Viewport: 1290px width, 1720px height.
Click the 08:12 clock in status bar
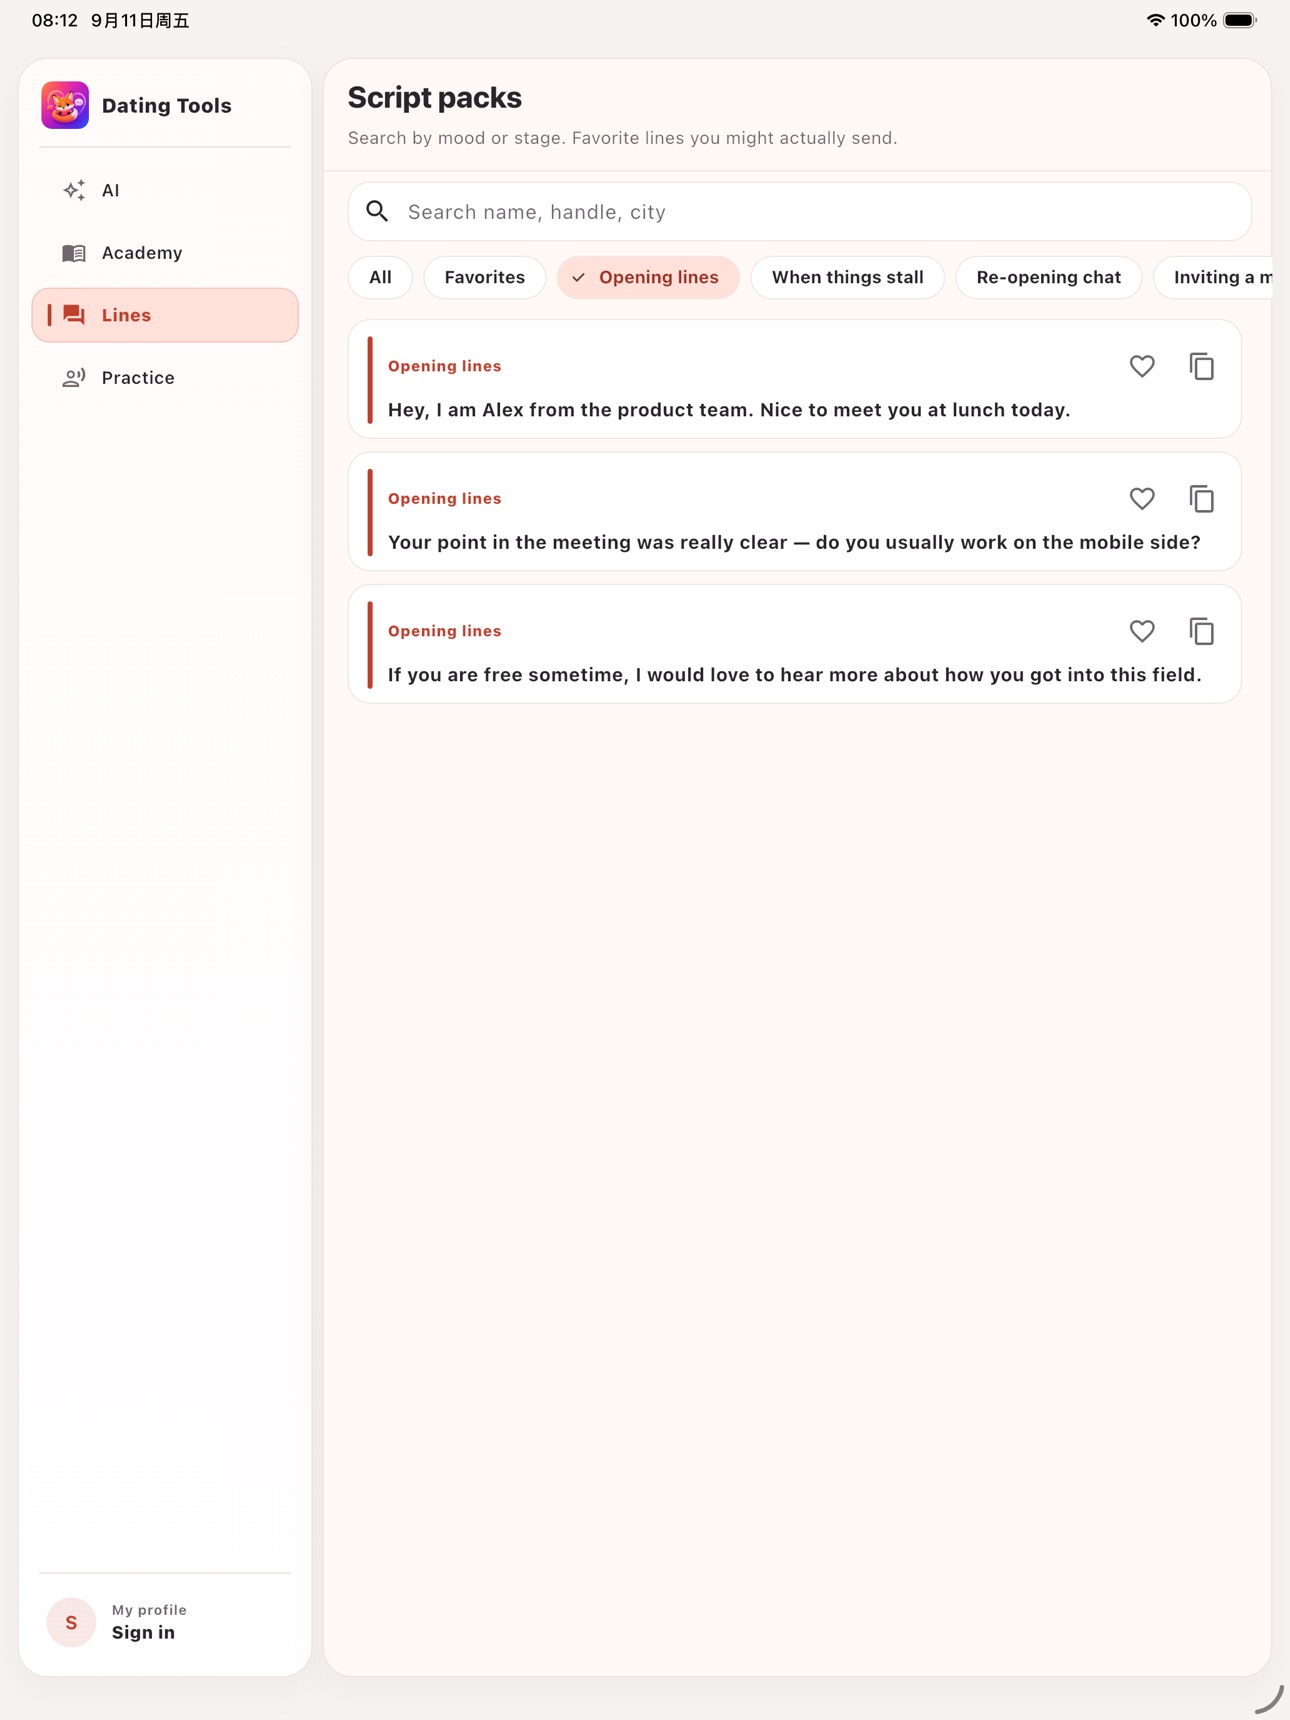click(55, 20)
